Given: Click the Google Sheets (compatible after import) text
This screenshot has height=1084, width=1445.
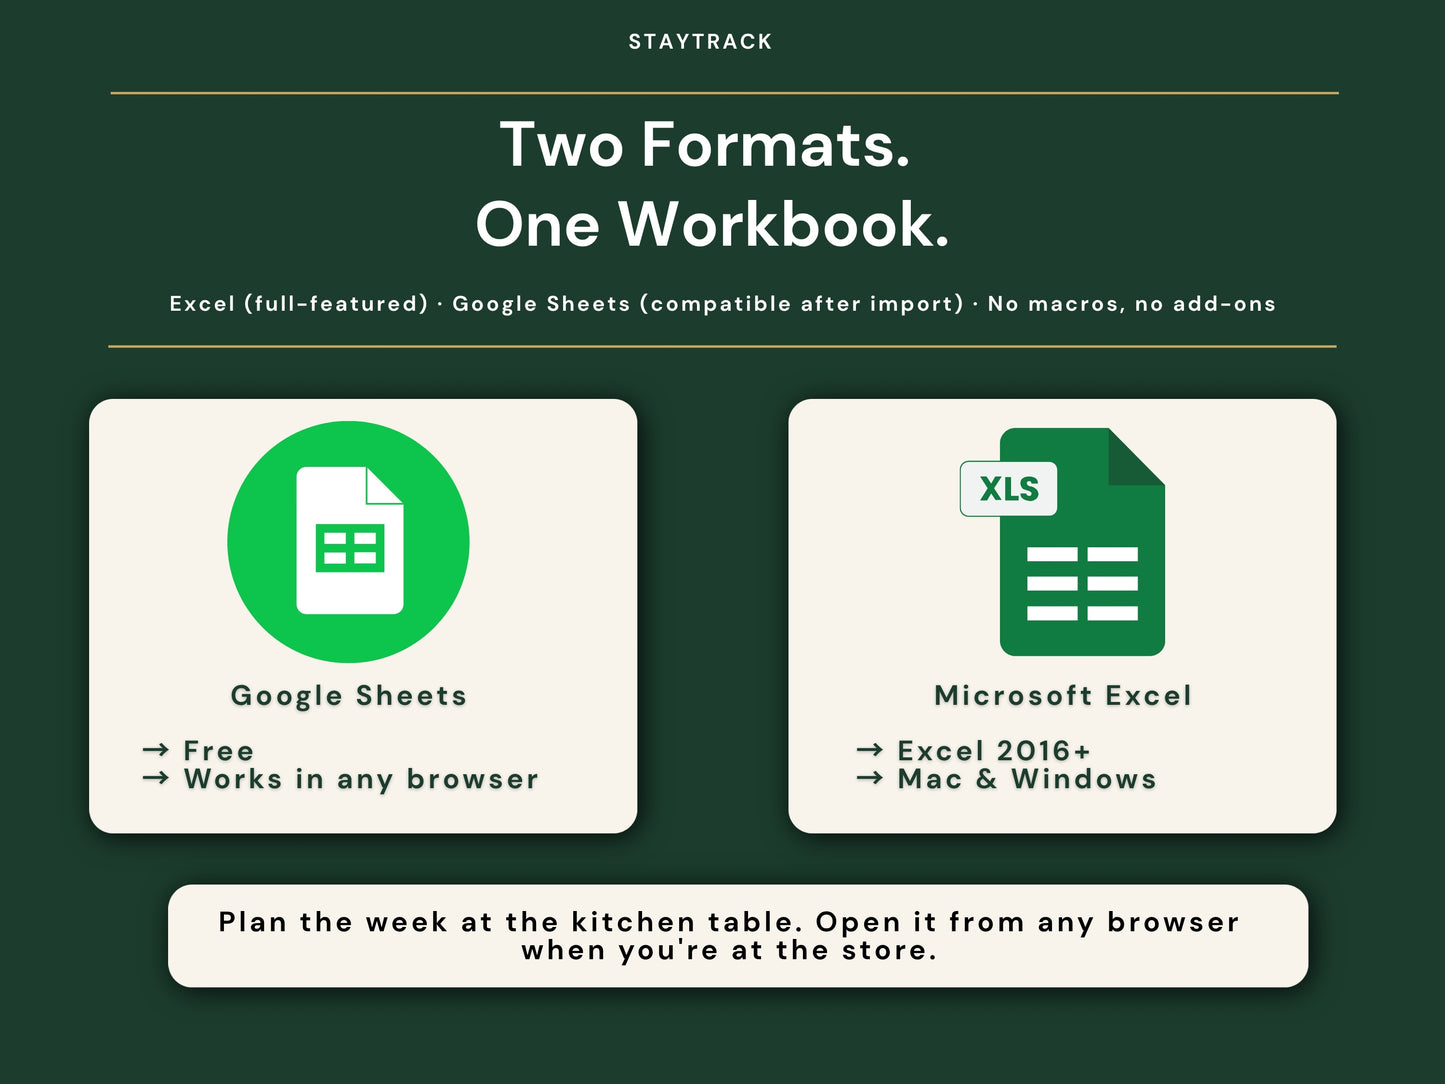Looking at the screenshot, I should click(x=708, y=304).
